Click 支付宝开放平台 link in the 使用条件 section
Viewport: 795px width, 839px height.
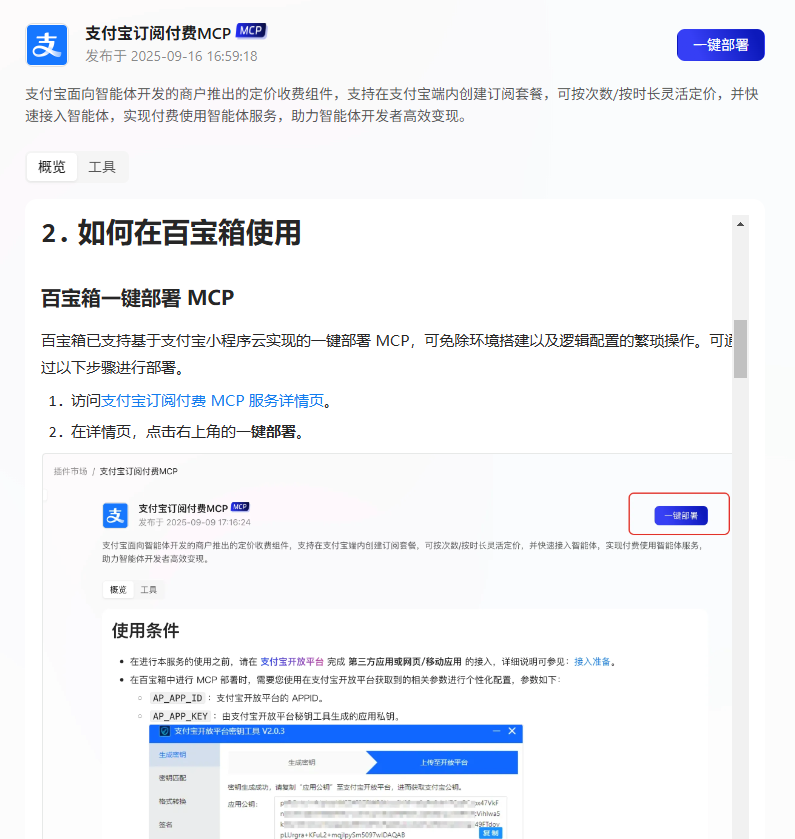click(x=291, y=661)
